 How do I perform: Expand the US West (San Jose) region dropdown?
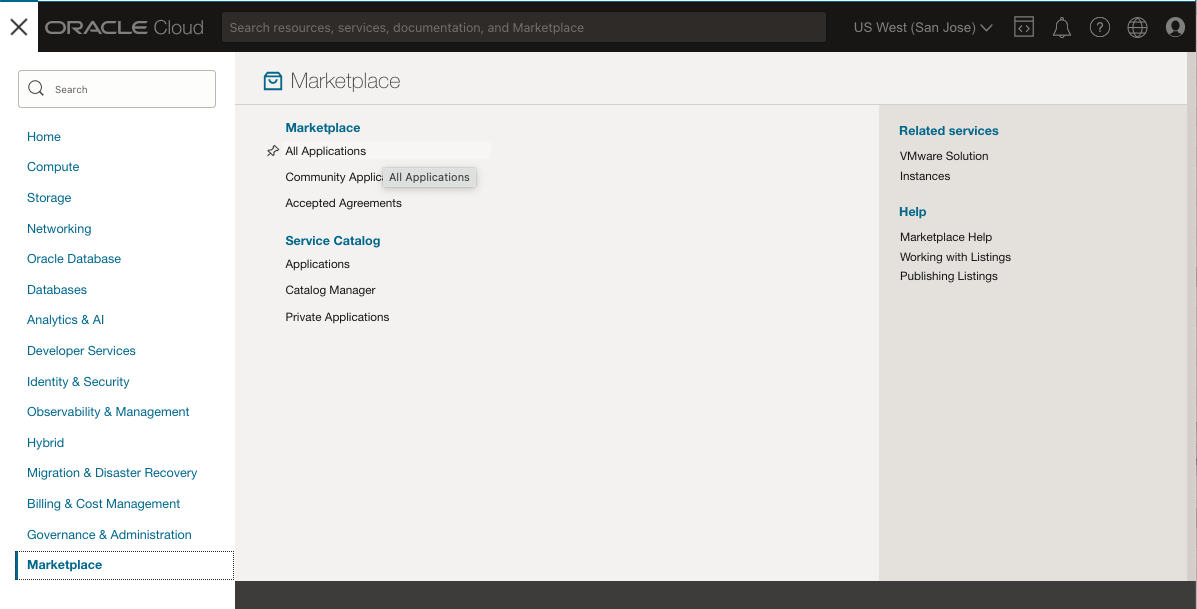[x=922, y=28]
